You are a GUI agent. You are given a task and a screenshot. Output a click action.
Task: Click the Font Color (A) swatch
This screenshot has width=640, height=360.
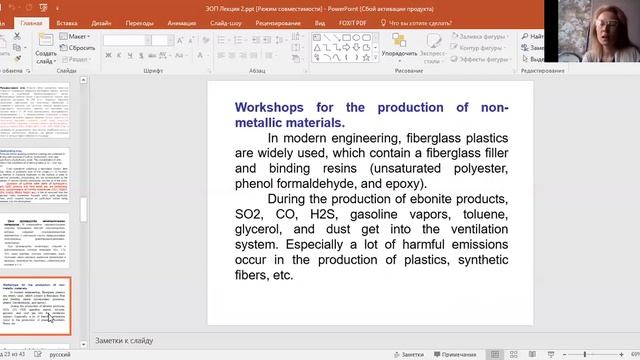coord(200,55)
